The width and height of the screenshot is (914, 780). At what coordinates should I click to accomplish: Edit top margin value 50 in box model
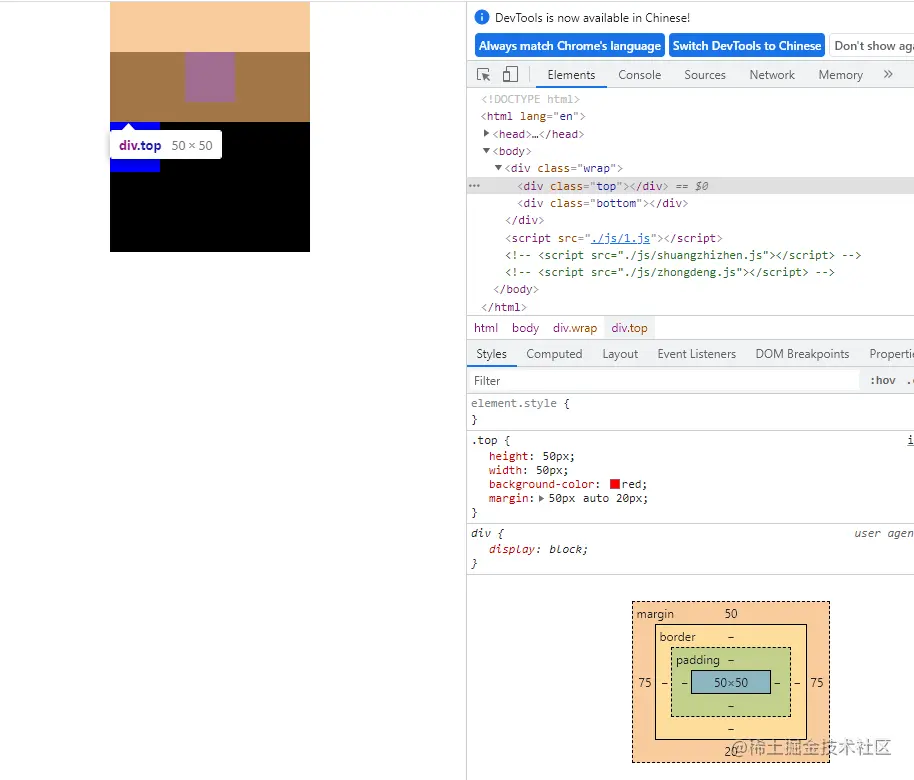731,613
